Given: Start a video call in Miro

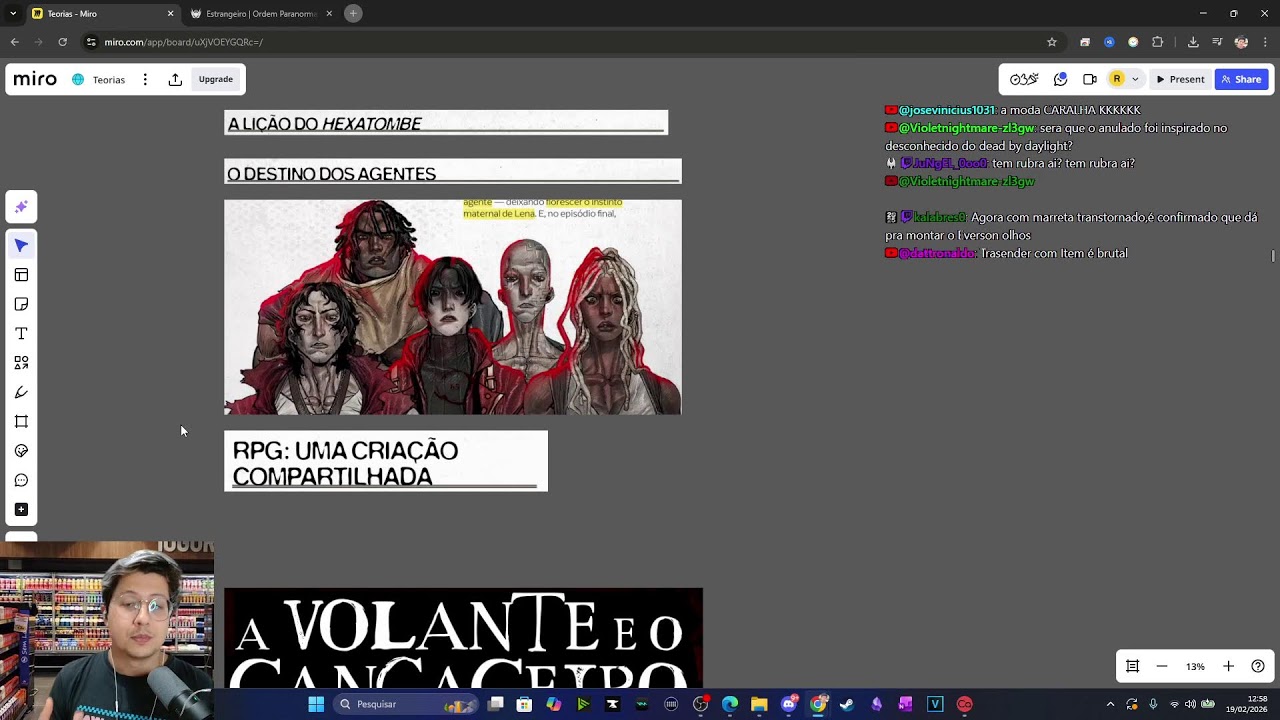Looking at the screenshot, I should click(x=1090, y=79).
